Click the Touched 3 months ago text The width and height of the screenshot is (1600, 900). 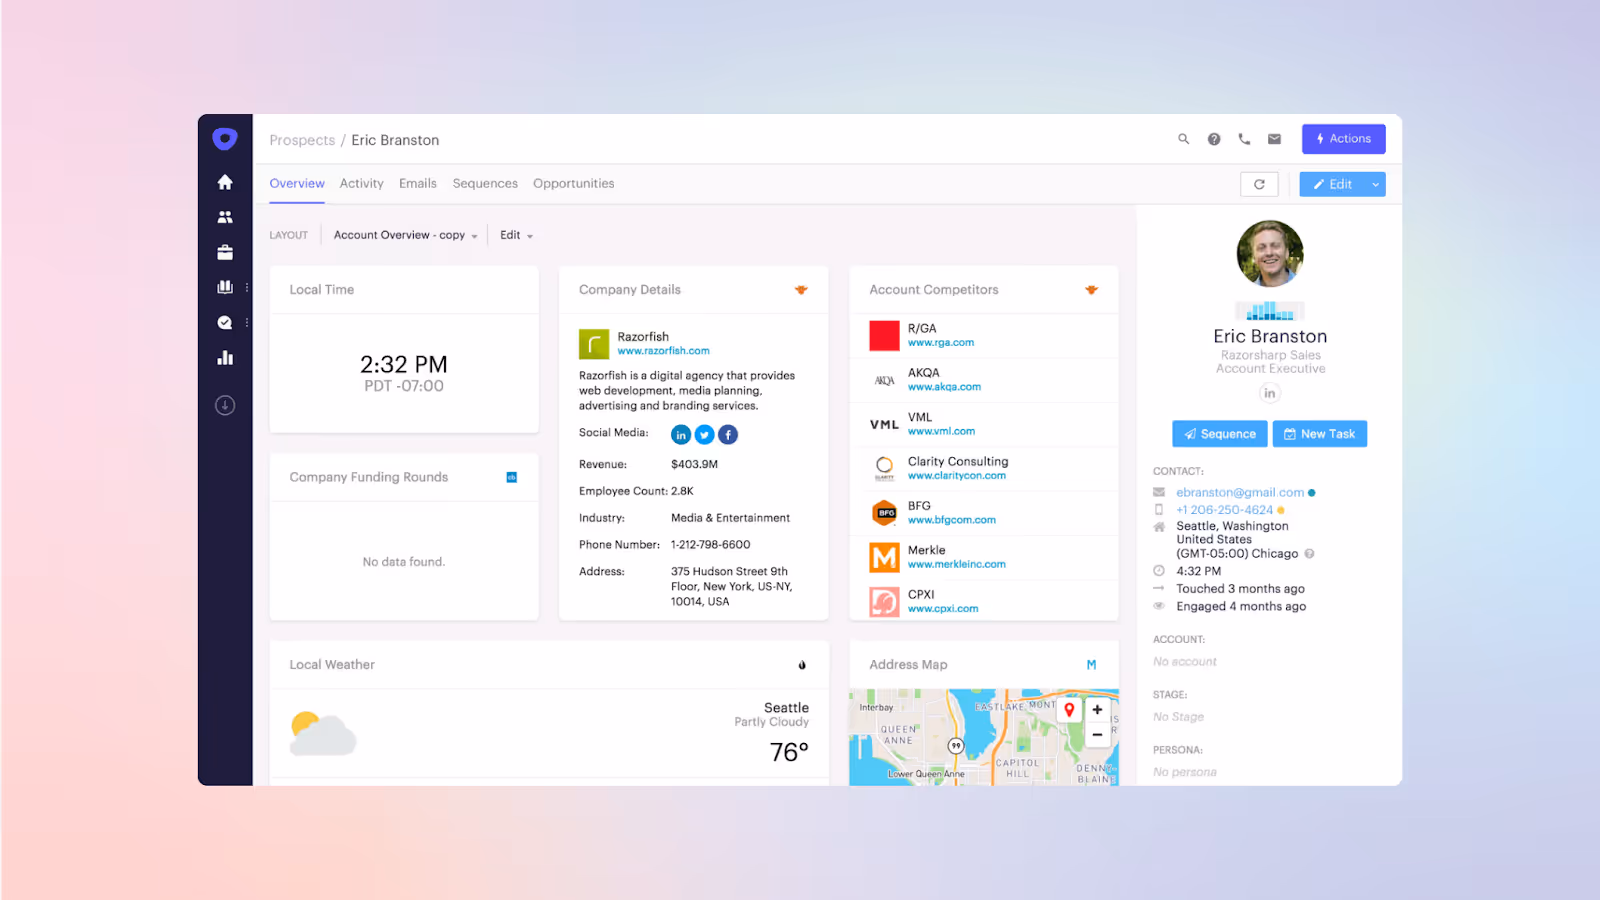1240,589
